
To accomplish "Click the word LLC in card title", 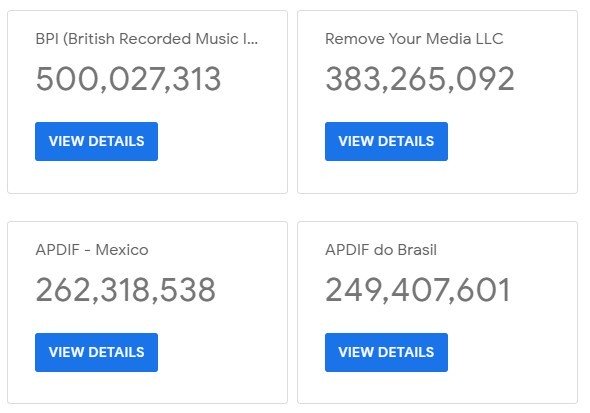I will (489, 39).
